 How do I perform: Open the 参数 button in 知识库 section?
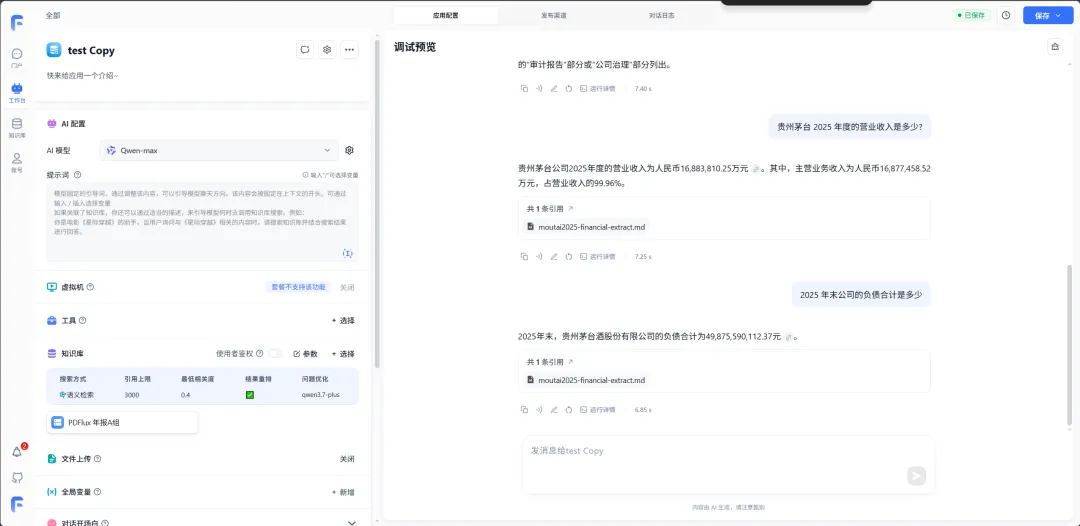[305, 354]
